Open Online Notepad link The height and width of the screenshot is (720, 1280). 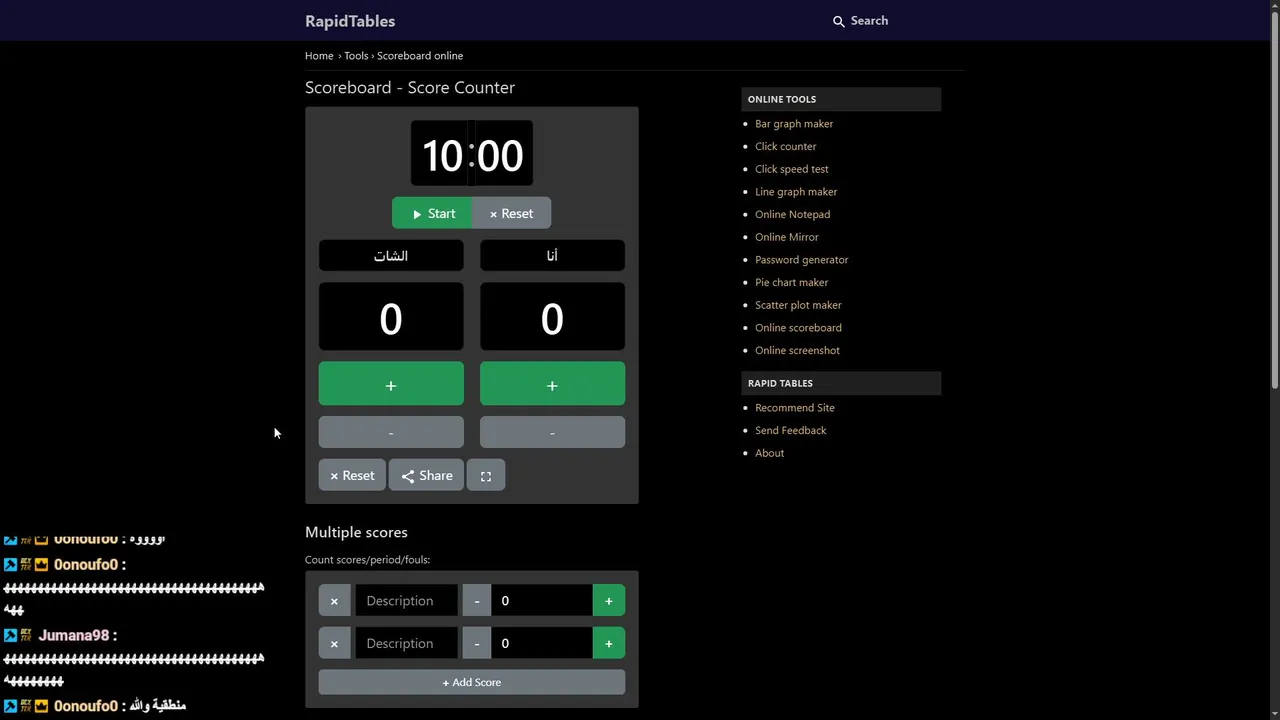pos(793,214)
